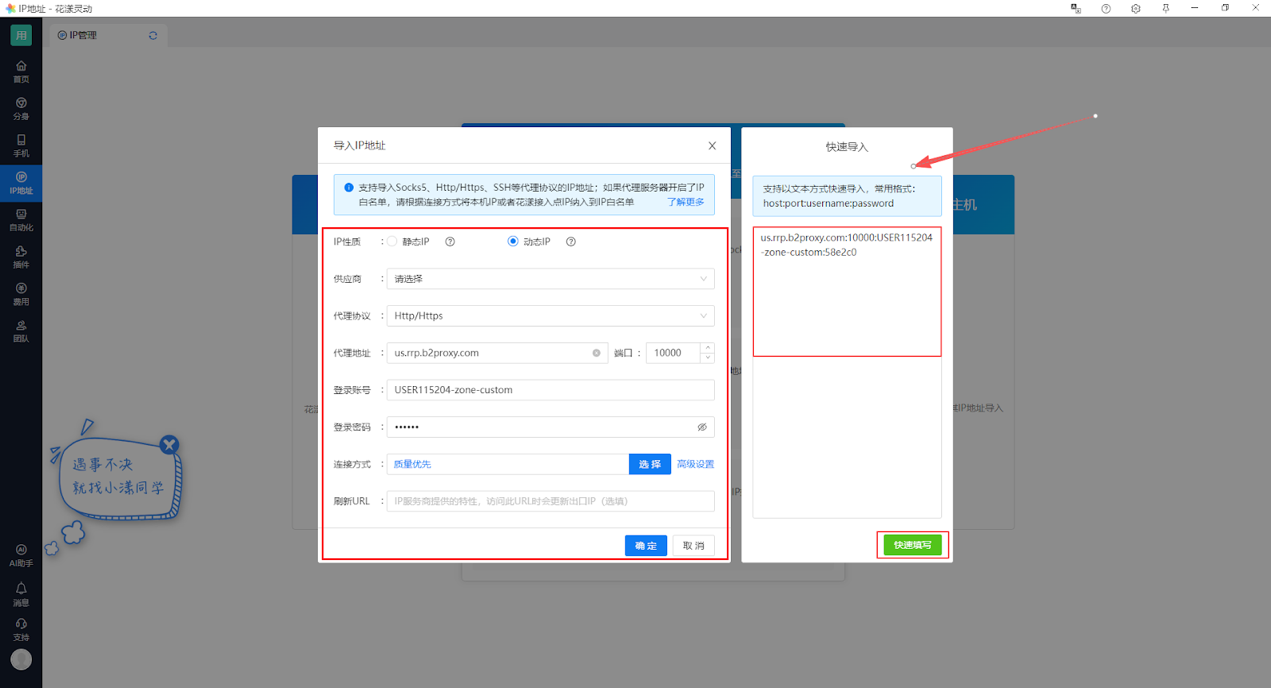Increase the port number with up arrow
This screenshot has height=688, width=1271.
(x=708, y=348)
